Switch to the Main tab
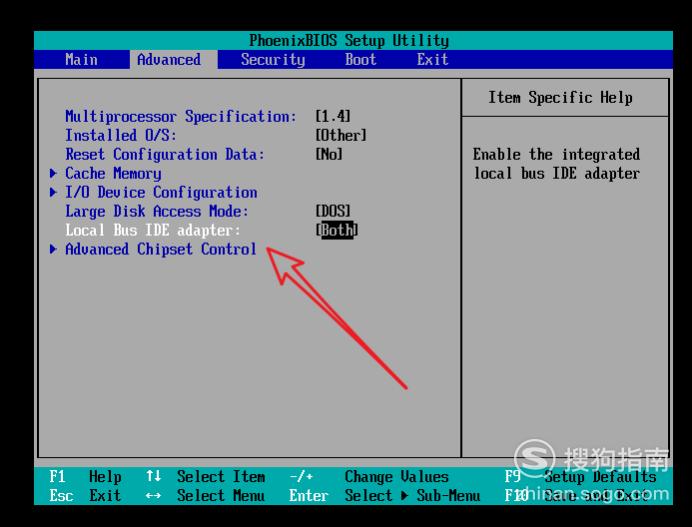 click(x=81, y=60)
